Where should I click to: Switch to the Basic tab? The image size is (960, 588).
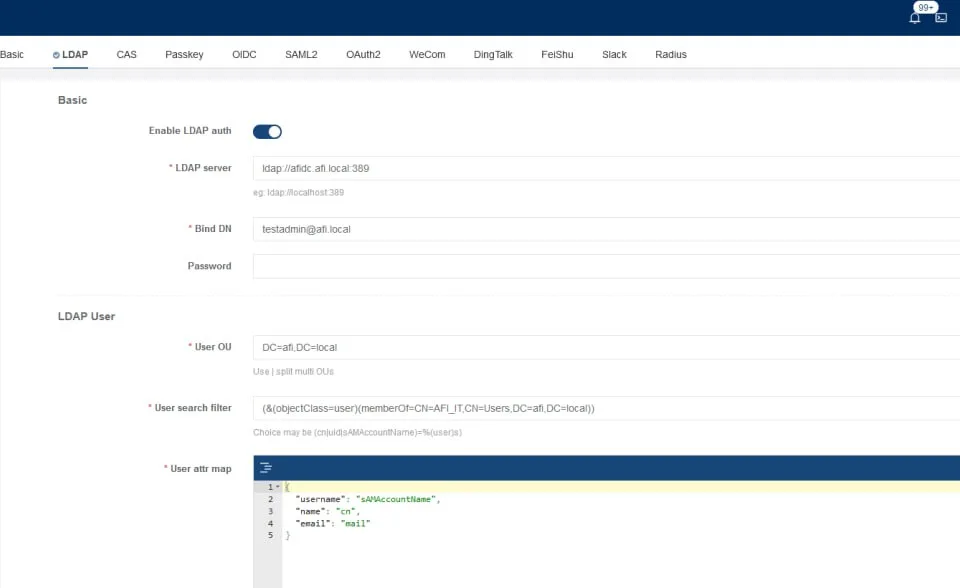[12, 55]
